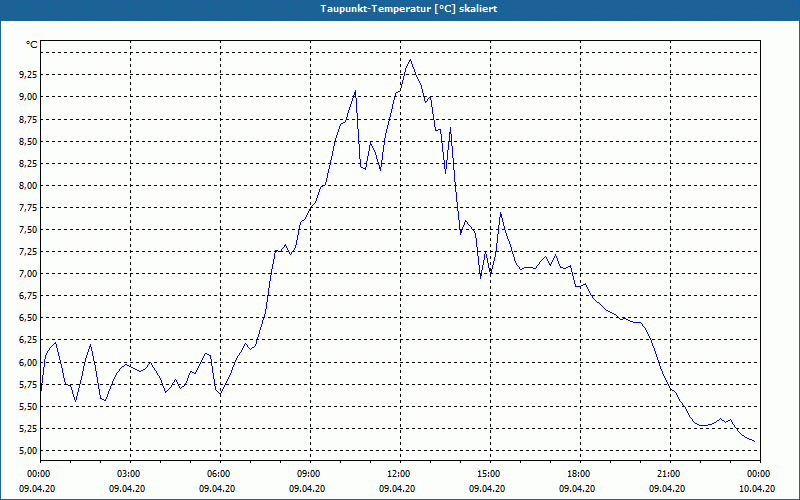Select the 6,75 y-axis label
Viewport: 800px width, 500px height.
(28, 296)
